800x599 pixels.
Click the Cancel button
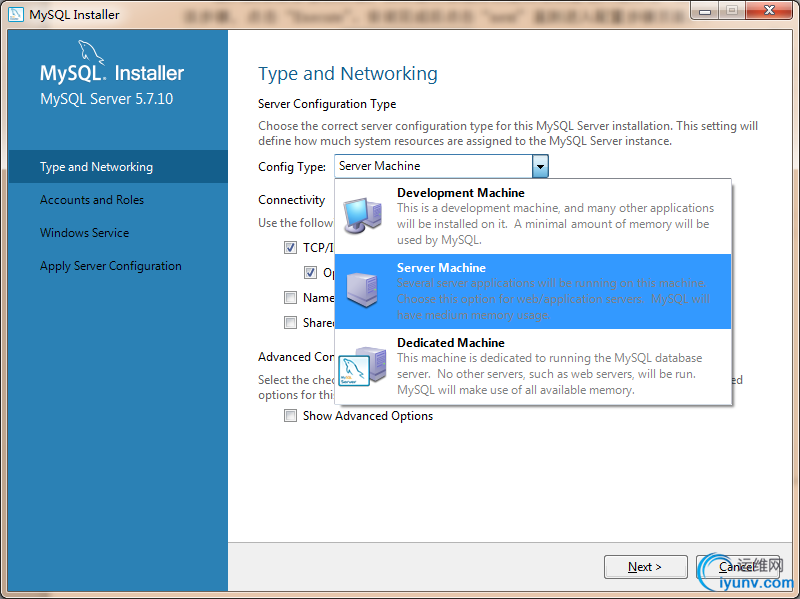(738, 567)
